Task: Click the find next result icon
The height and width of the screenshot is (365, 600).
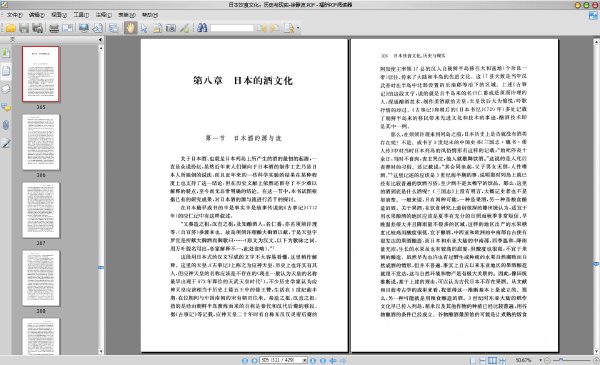Action: pos(275,28)
